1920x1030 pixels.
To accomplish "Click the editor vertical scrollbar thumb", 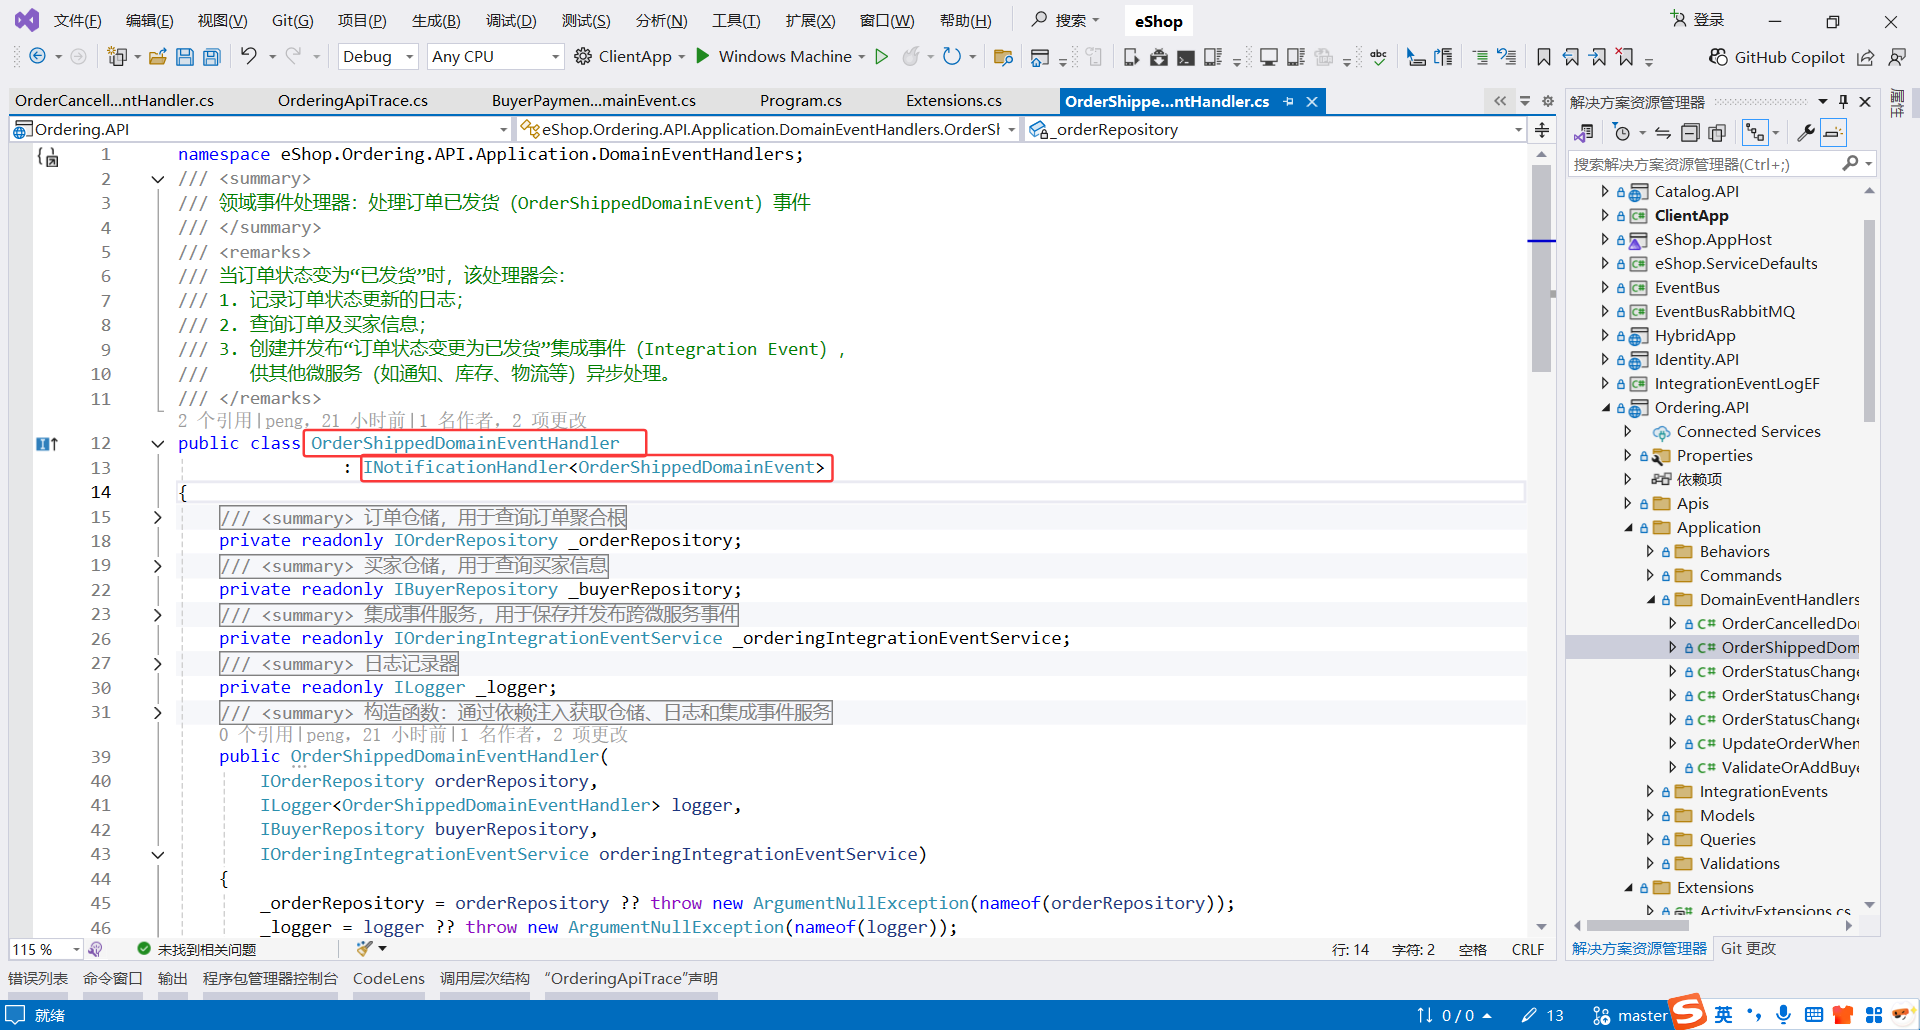I will [1541, 266].
